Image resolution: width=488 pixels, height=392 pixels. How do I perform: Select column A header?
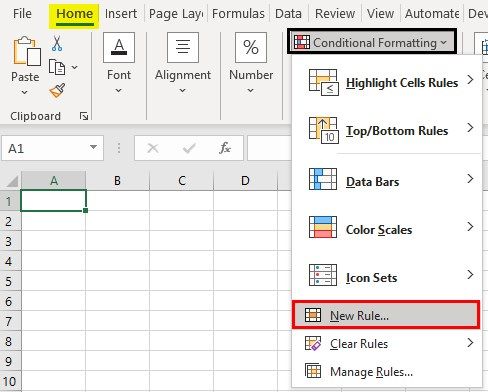54,181
